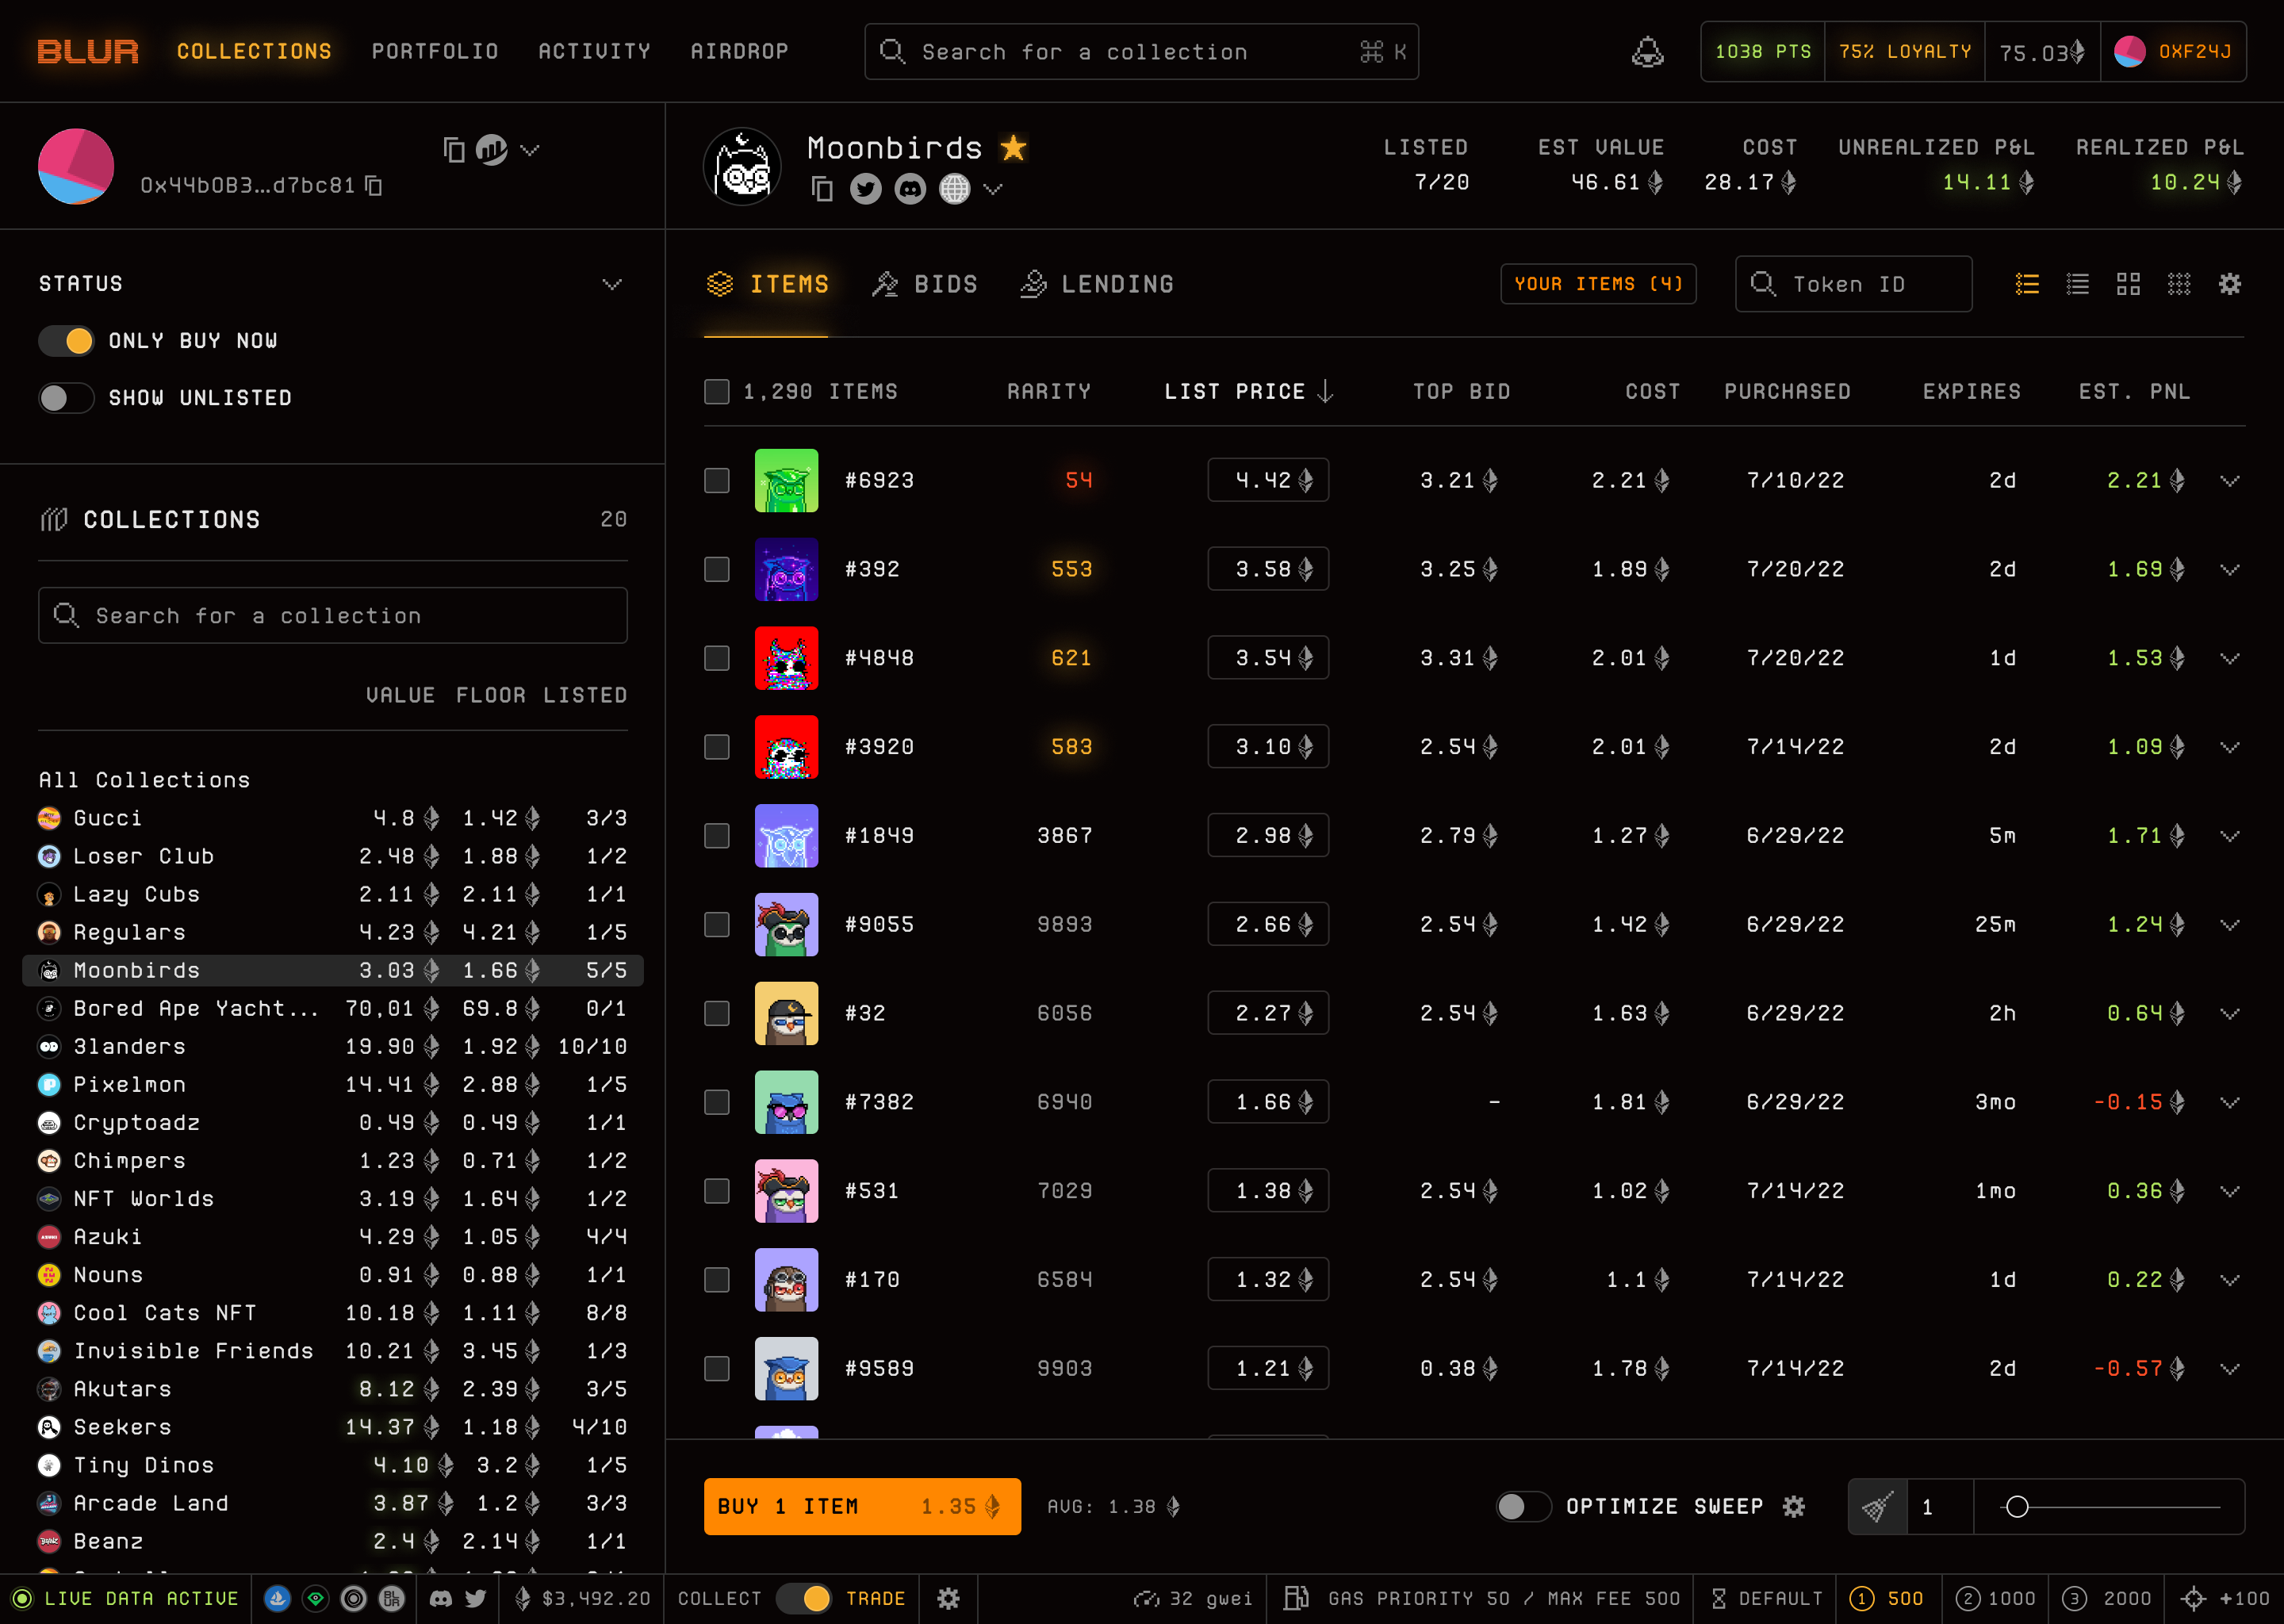Expand row details for #392

pyautogui.click(x=2230, y=570)
